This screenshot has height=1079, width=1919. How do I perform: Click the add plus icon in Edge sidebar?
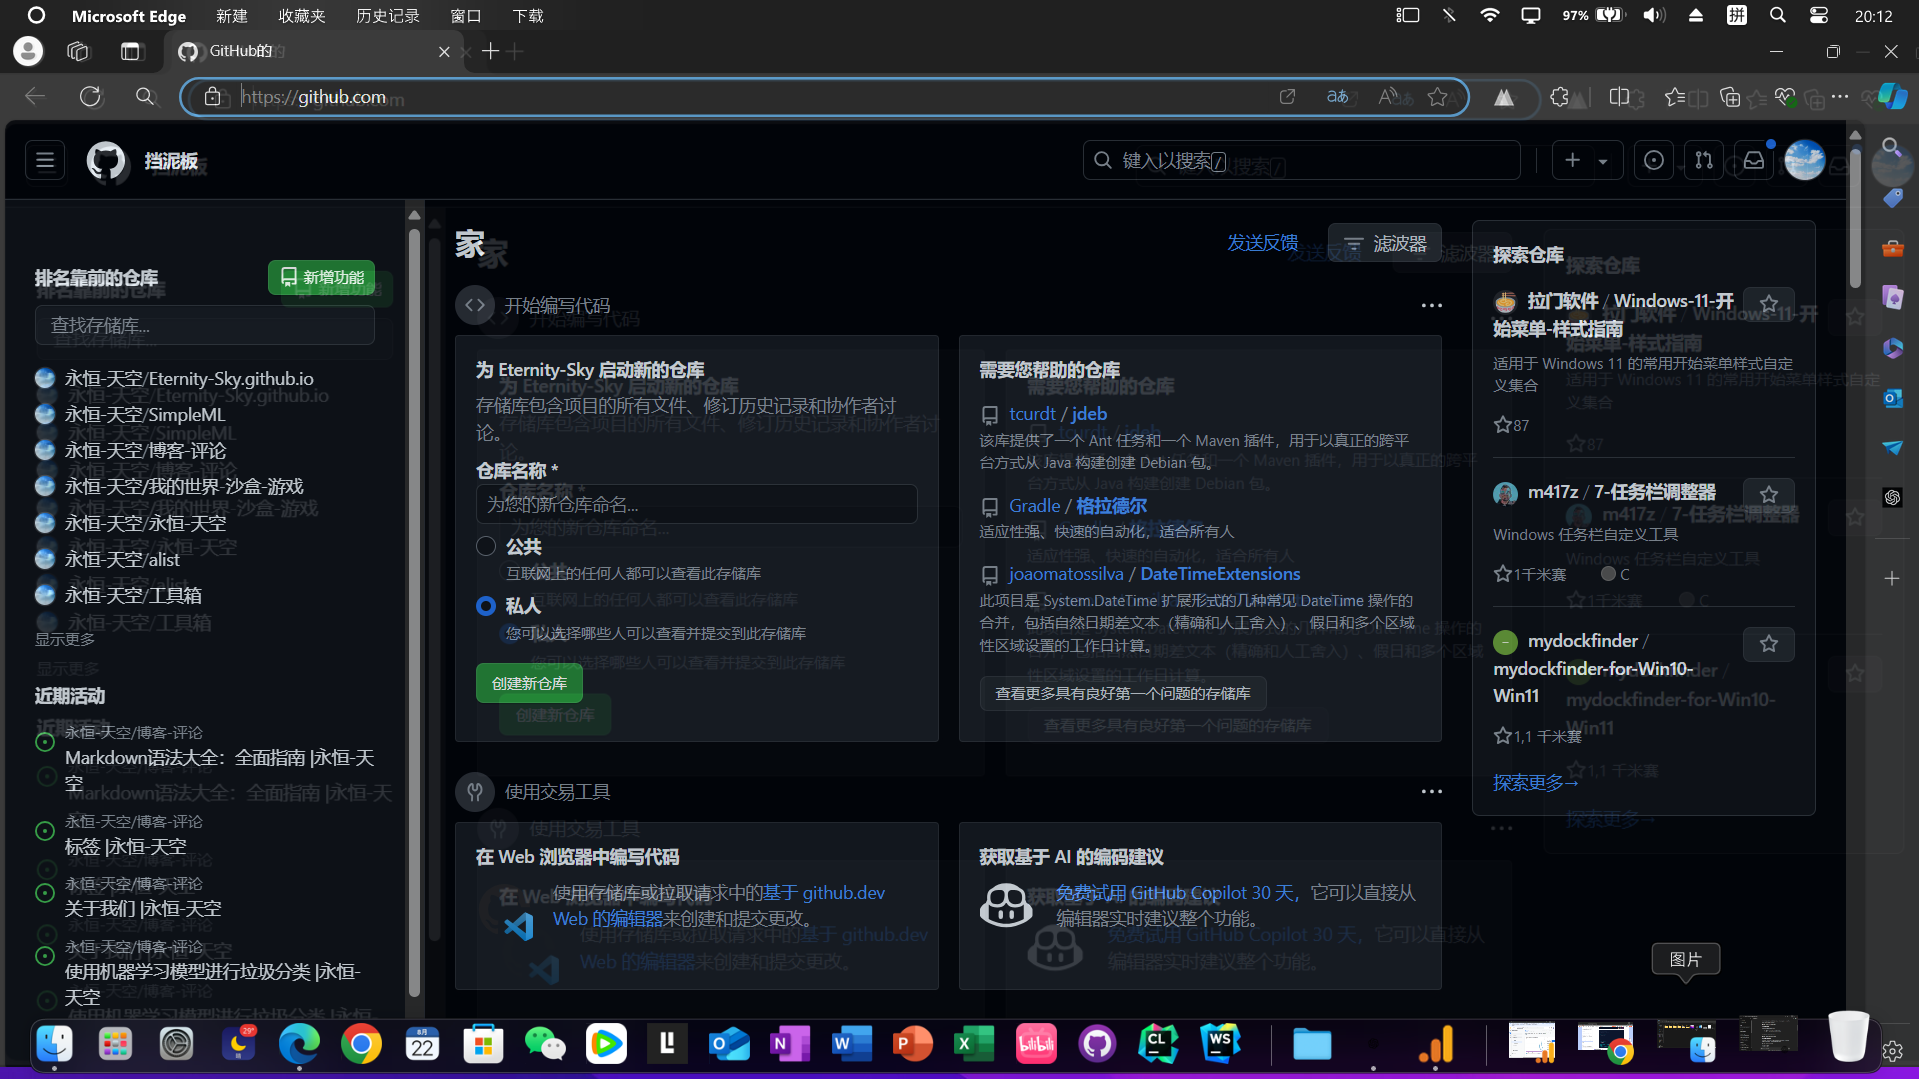click(x=1892, y=578)
